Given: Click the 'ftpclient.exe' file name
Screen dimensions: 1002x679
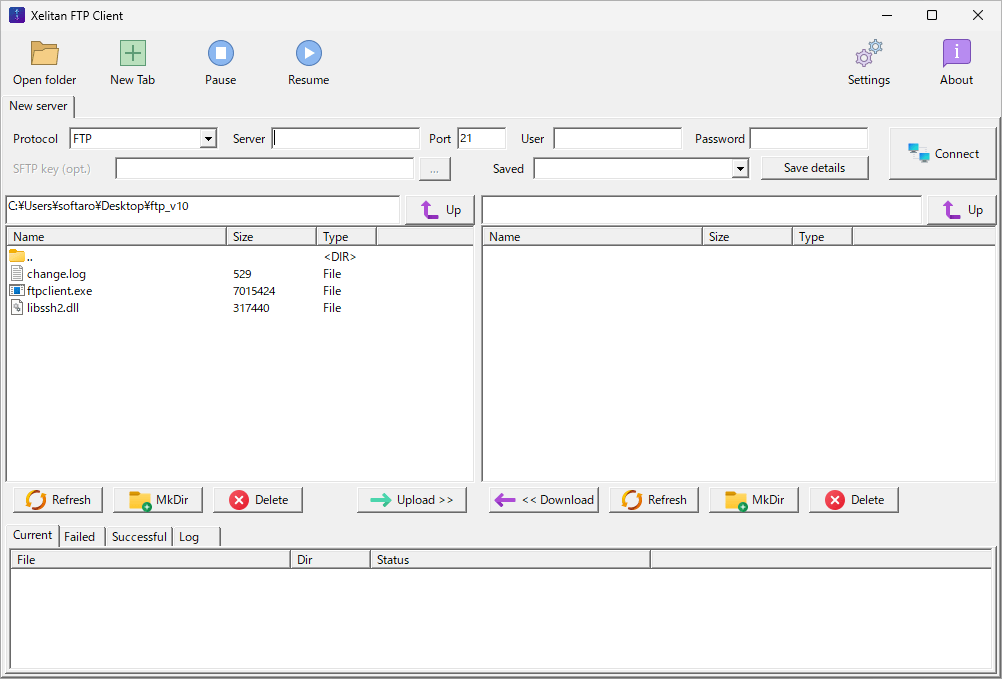Looking at the screenshot, I should pyautogui.click(x=59, y=291).
